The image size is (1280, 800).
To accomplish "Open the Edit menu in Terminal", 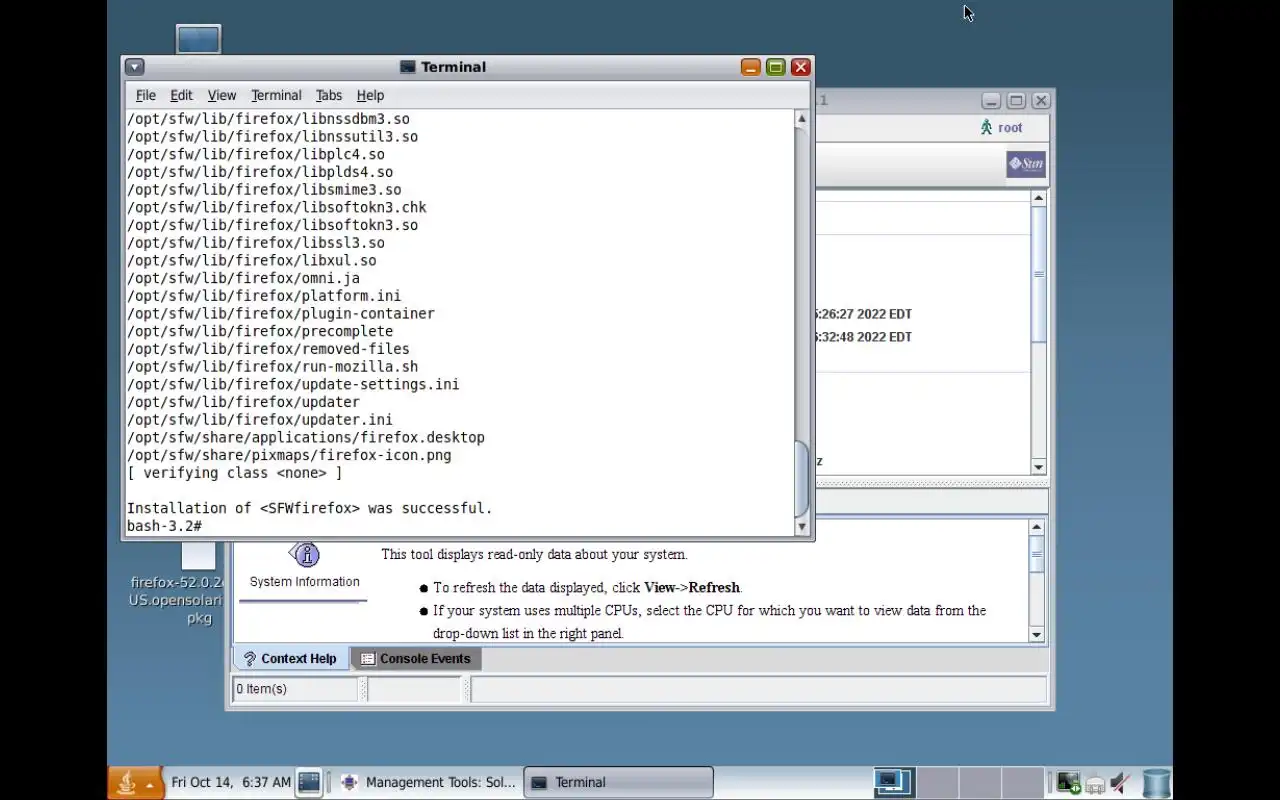I will (181, 95).
